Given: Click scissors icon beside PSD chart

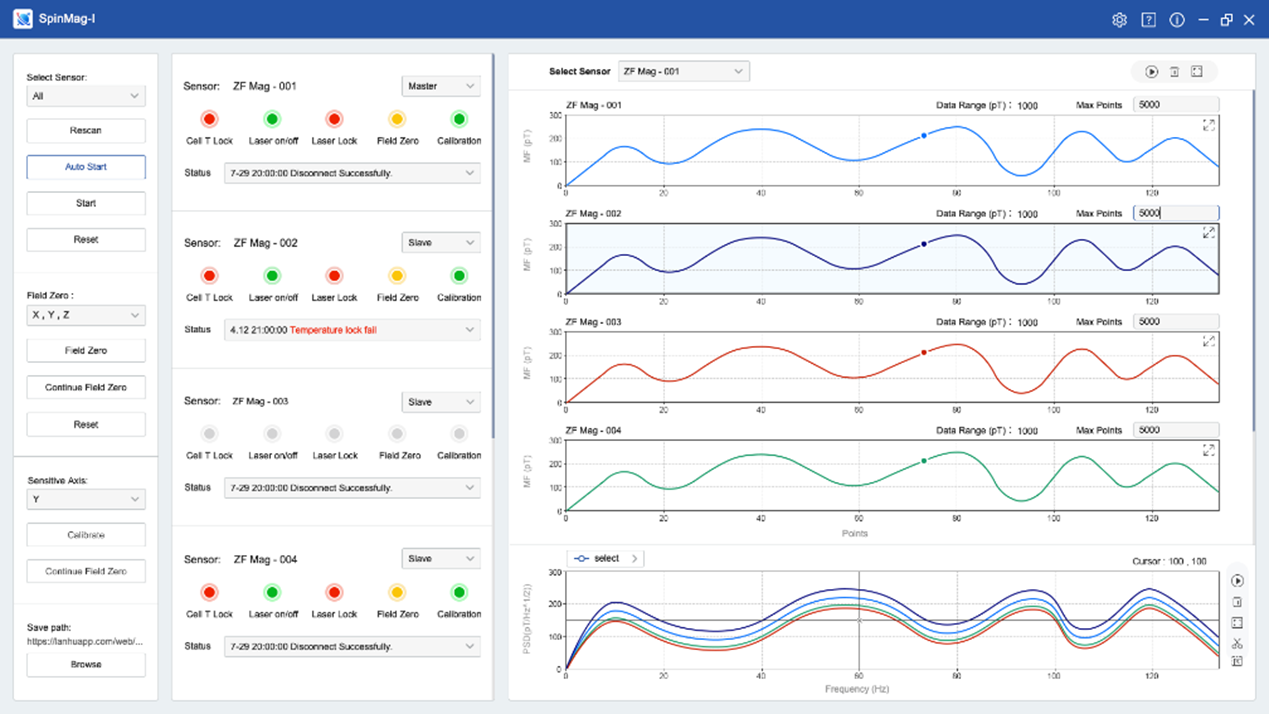Looking at the screenshot, I should click(x=1237, y=643).
